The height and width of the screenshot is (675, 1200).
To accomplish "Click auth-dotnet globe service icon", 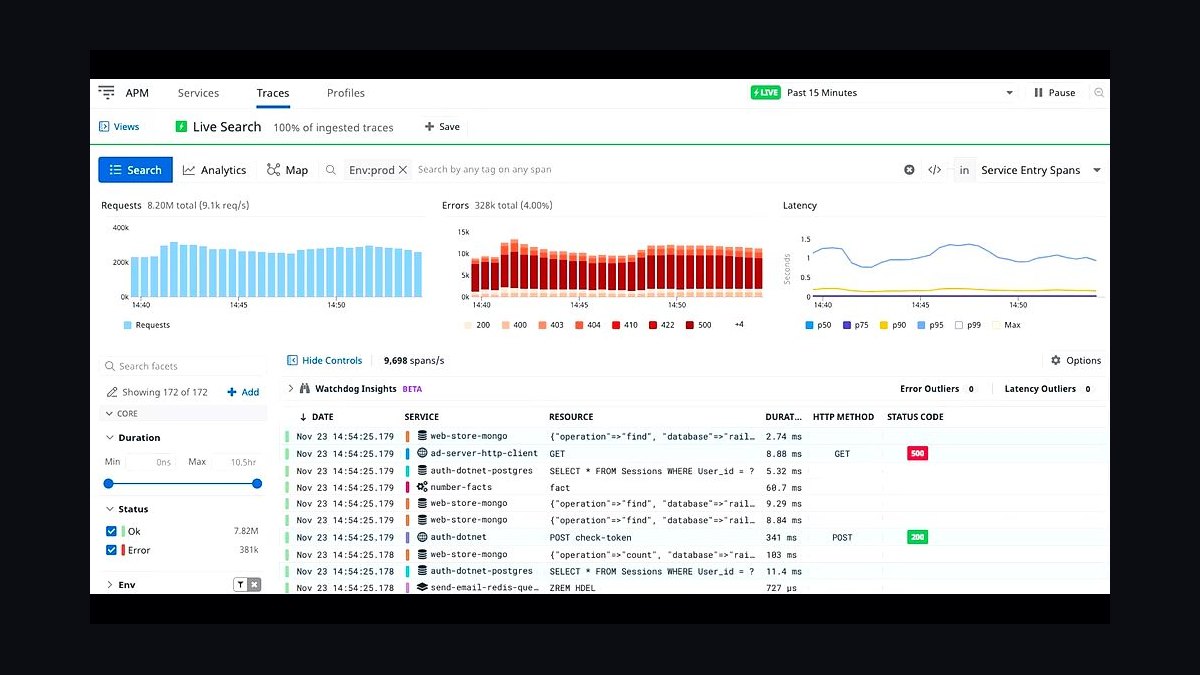I will pyautogui.click(x=423, y=537).
